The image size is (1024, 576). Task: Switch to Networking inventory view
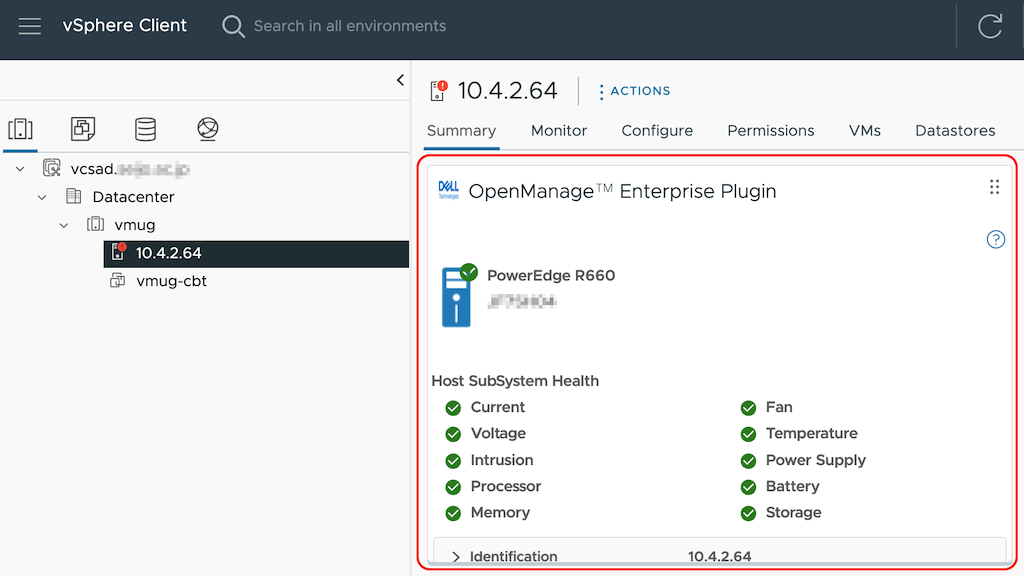pyautogui.click(x=208, y=129)
